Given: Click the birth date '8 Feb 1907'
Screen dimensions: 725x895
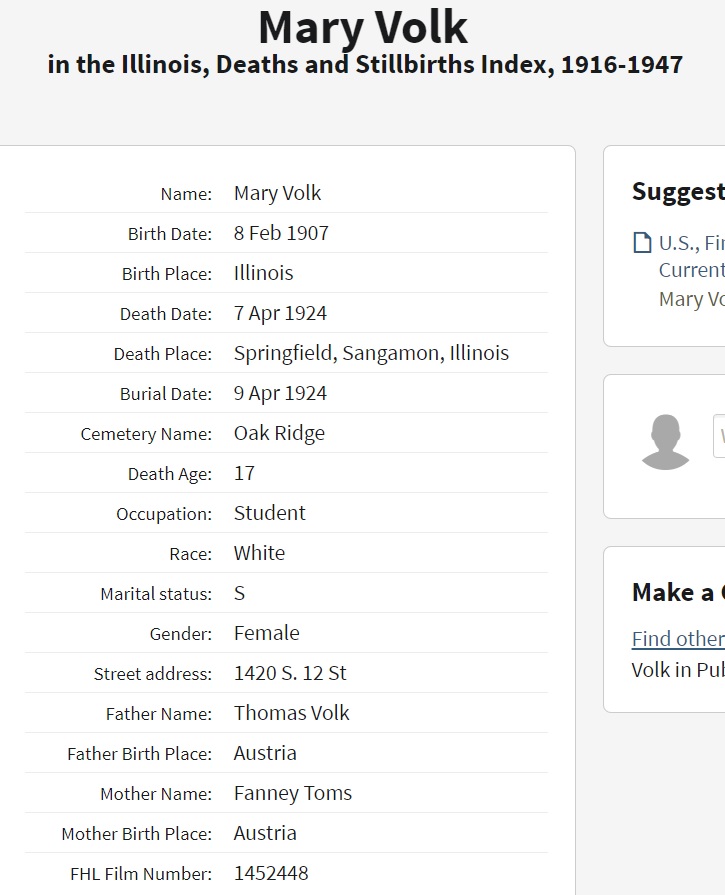Looking at the screenshot, I should tap(281, 233).
